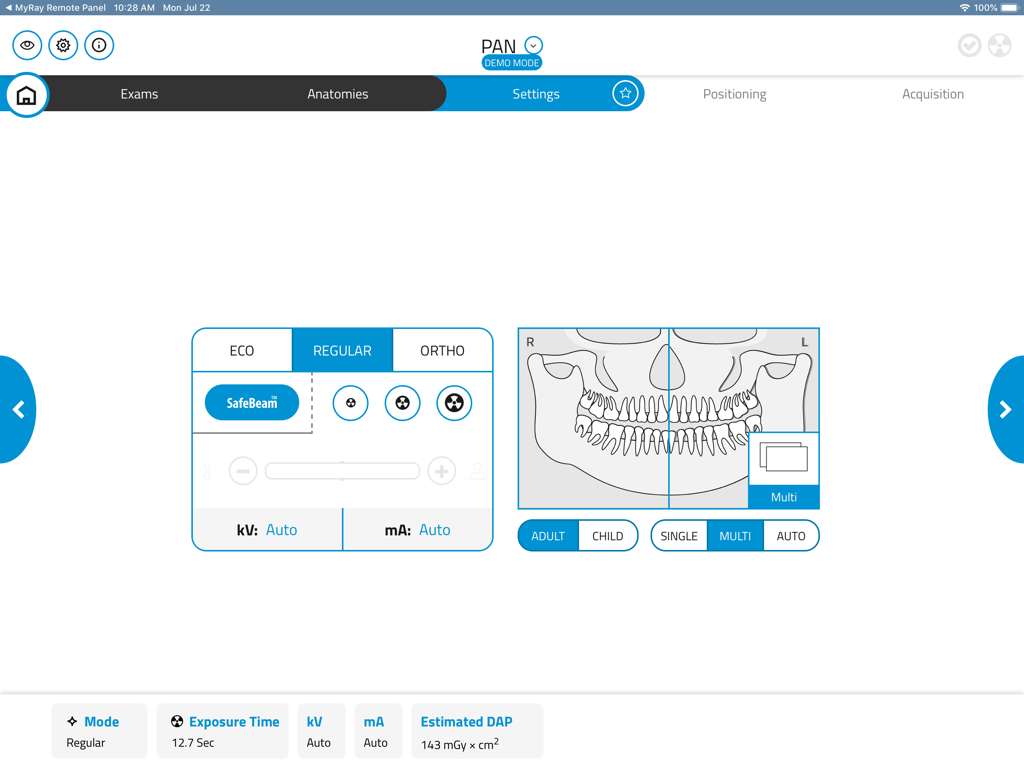Switch patient type to CHILD

pos(608,535)
